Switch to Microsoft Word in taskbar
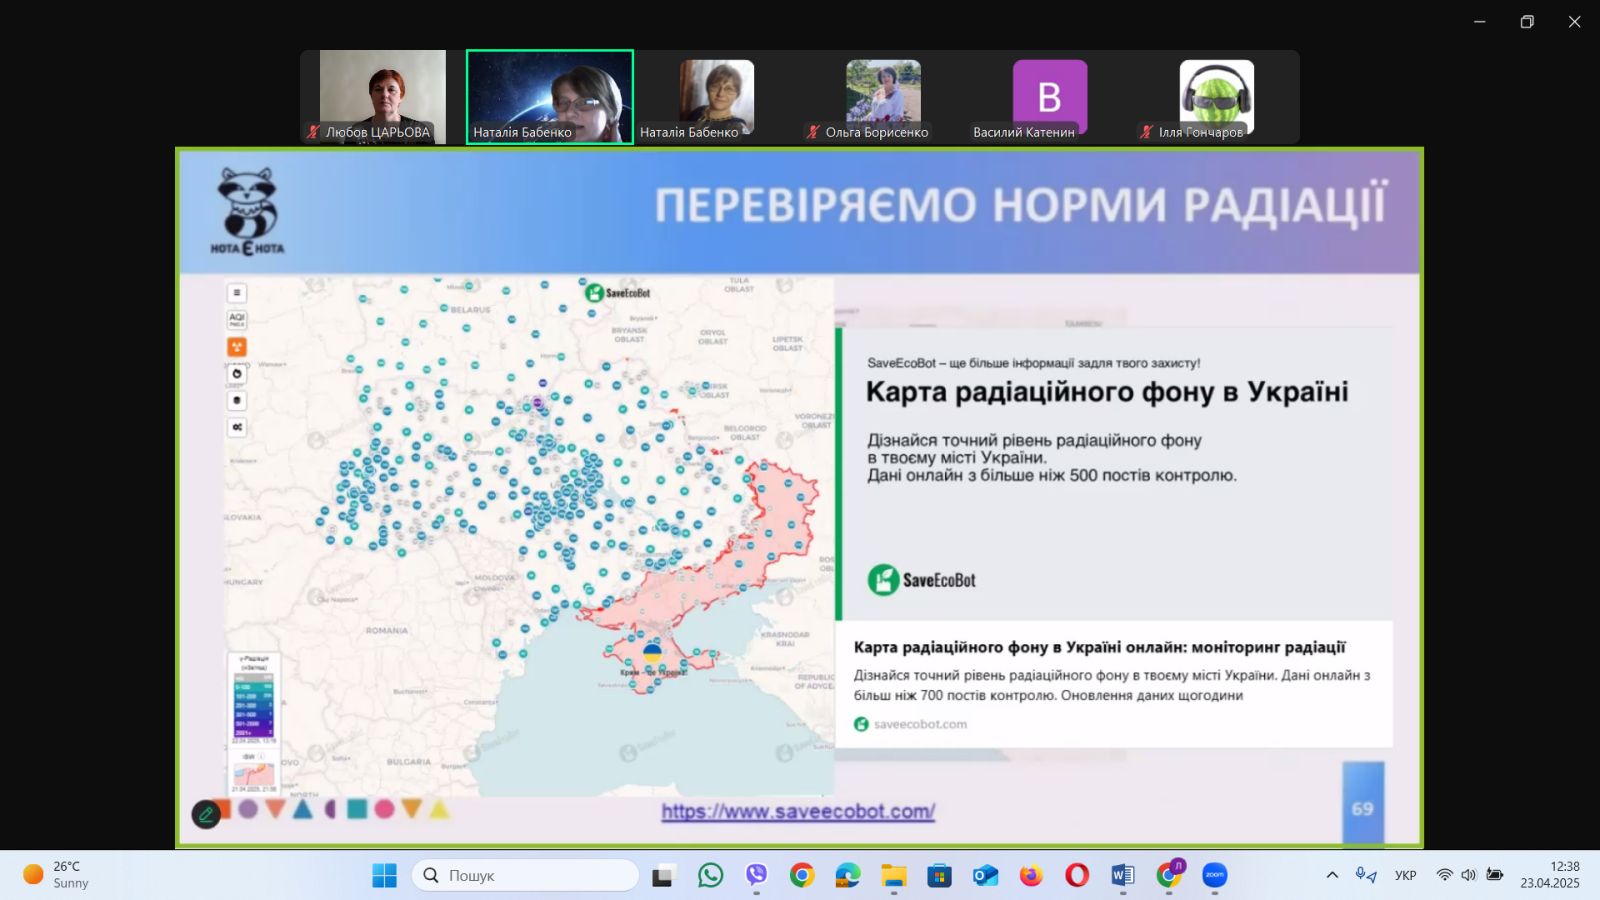Viewport: 1600px width, 900px height. tap(1122, 875)
